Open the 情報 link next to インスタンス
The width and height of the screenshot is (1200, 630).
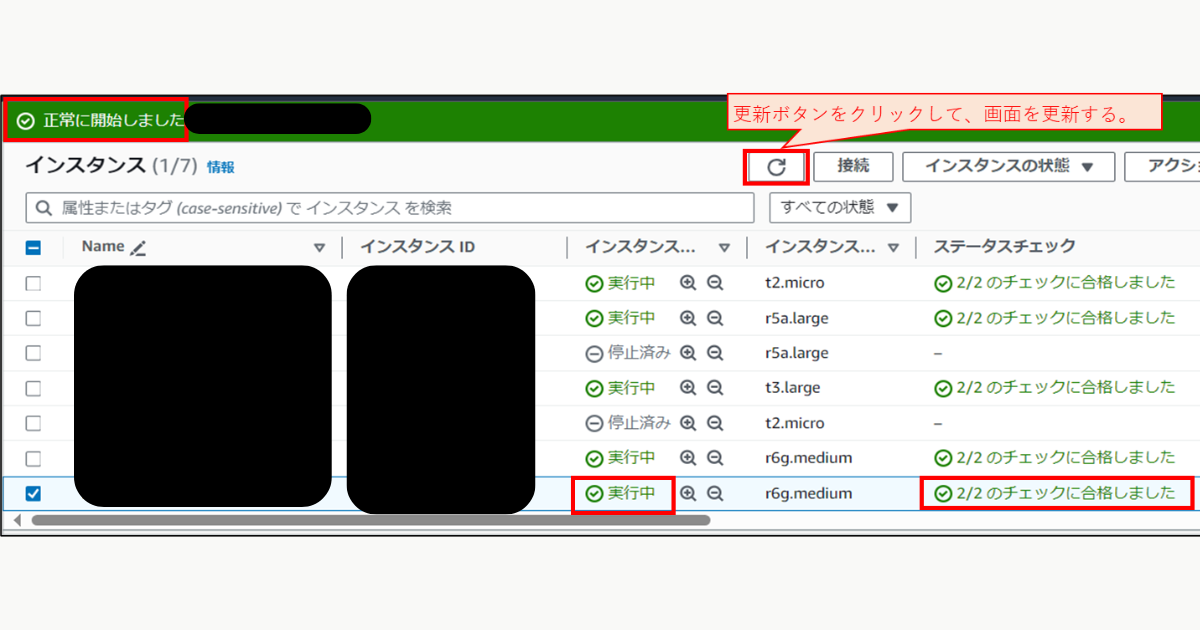click(x=219, y=167)
